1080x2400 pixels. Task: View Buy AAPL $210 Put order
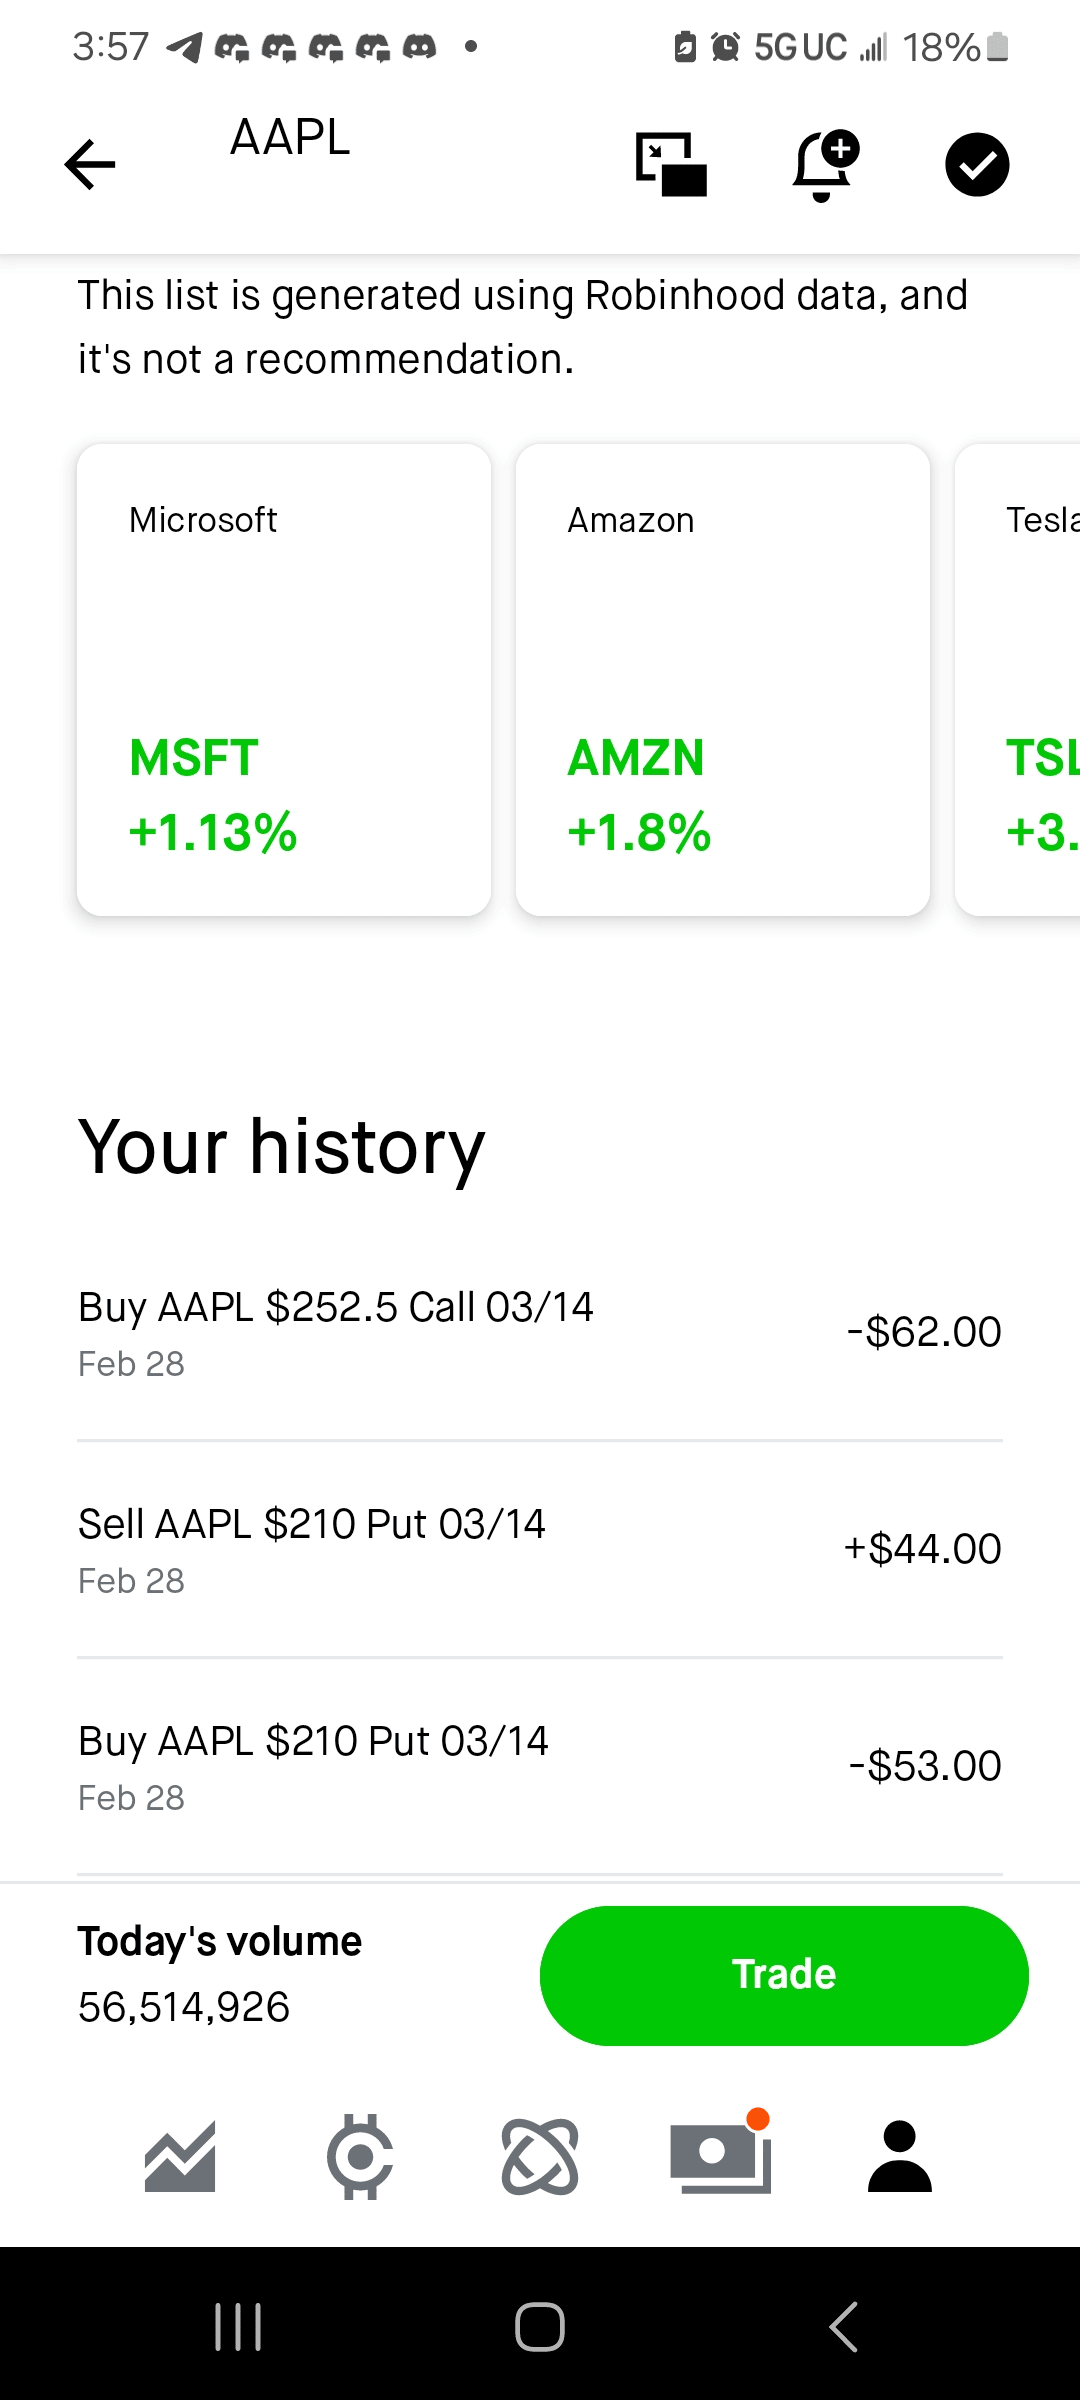(x=540, y=1767)
